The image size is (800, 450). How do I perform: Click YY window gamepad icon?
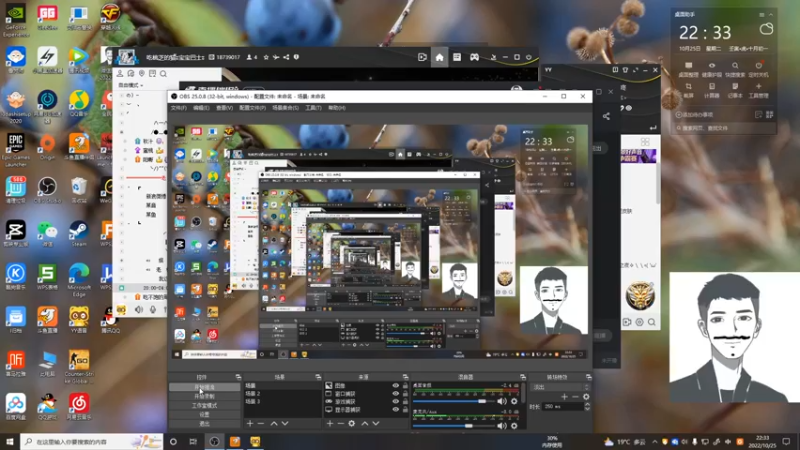pyautogui.click(x=474, y=57)
